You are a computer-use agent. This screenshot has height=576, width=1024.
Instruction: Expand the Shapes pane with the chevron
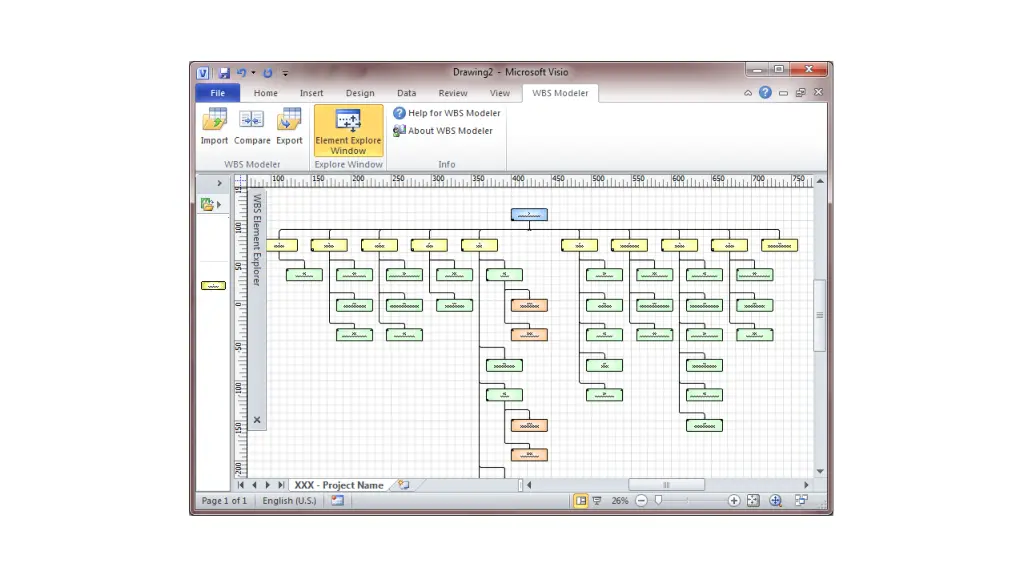tap(219, 184)
